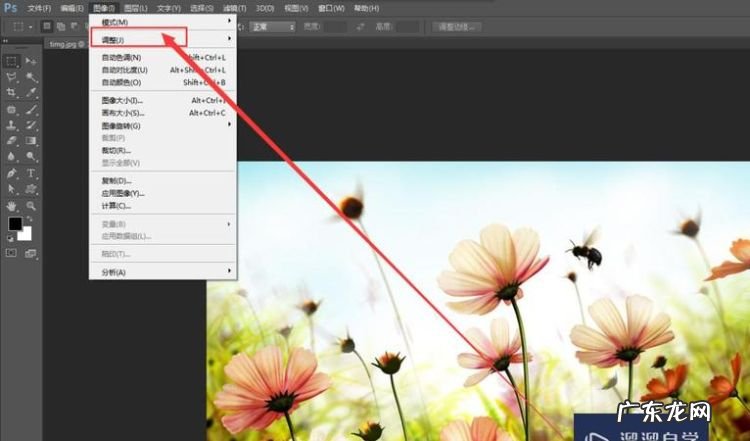This screenshot has height=441, width=750.
Task: Select the Horizontal Type tool
Action: pos(31,173)
